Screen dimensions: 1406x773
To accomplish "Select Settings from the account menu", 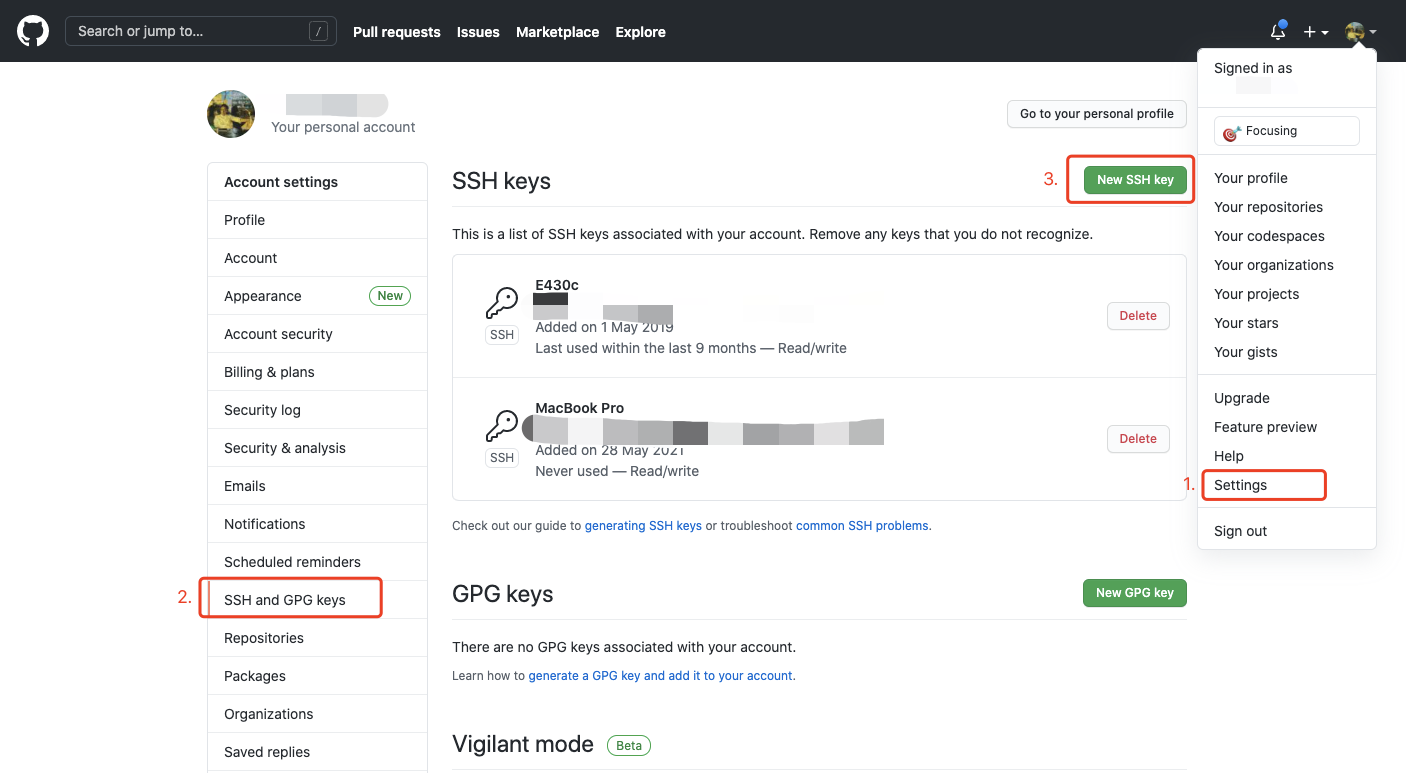I will point(1240,485).
